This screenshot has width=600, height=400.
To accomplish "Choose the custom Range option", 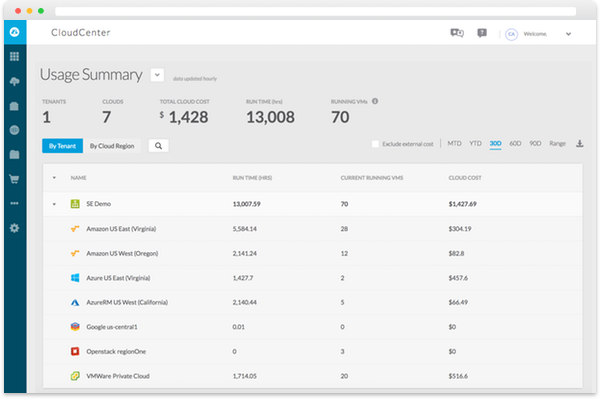I will [558, 144].
